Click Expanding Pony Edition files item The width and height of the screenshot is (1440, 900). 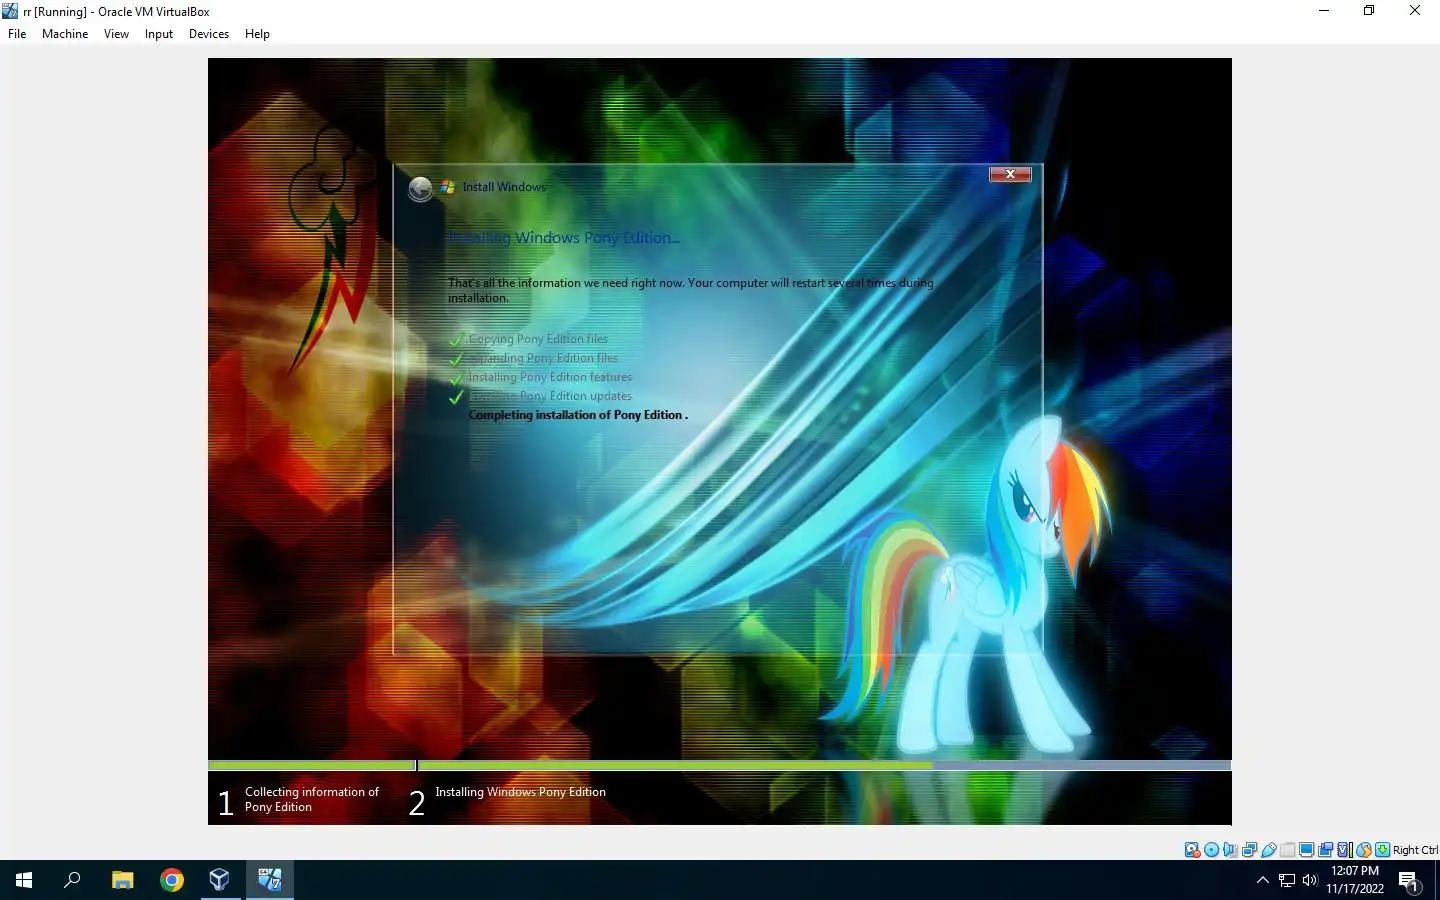pos(543,358)
